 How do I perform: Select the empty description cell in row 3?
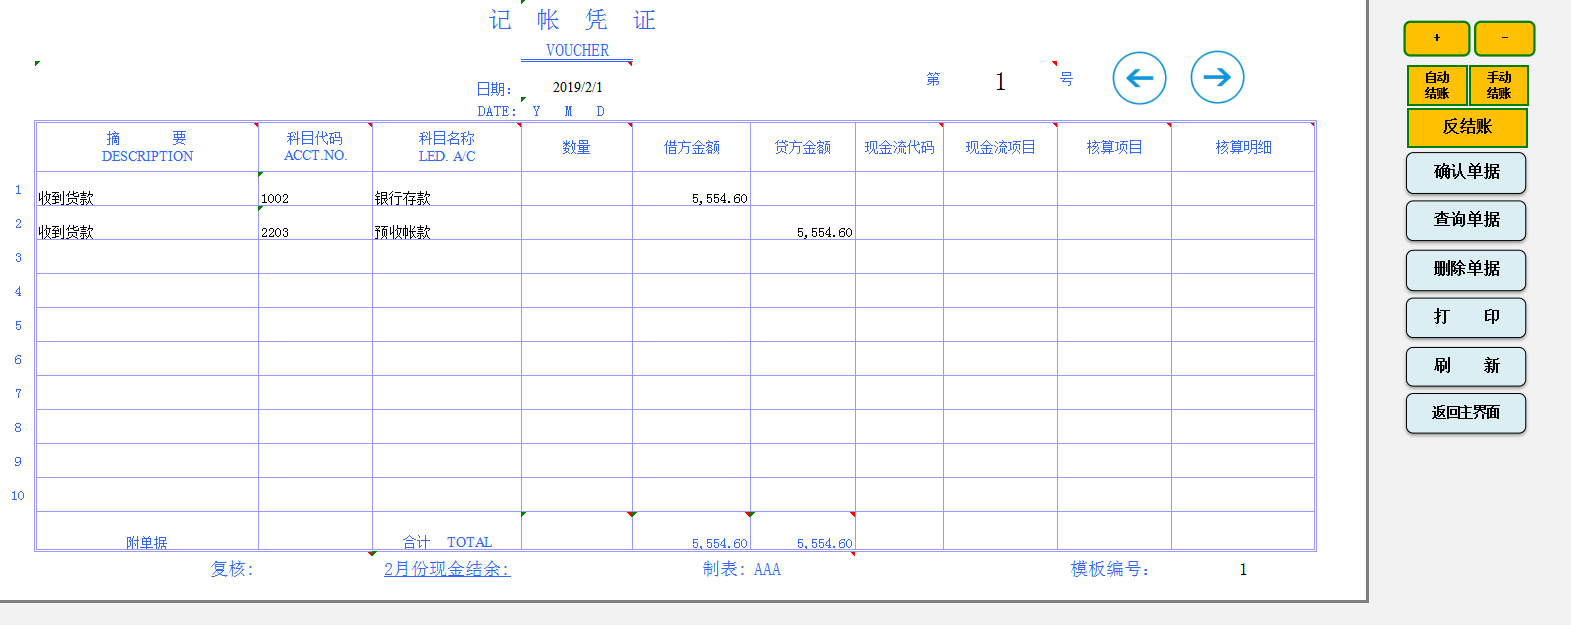147,257
